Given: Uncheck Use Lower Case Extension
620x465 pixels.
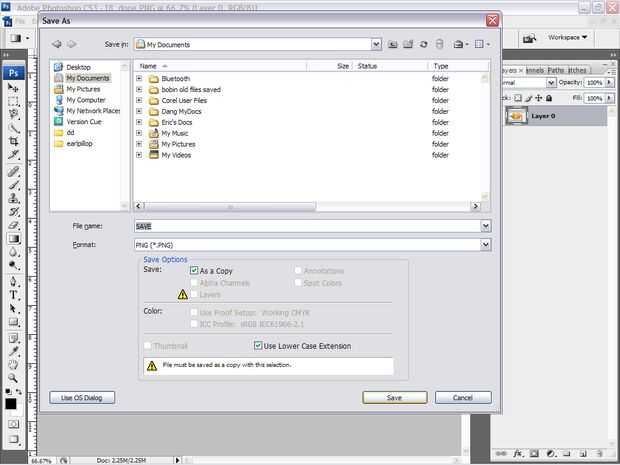Looking at the screenshot, I should (258, 346).
